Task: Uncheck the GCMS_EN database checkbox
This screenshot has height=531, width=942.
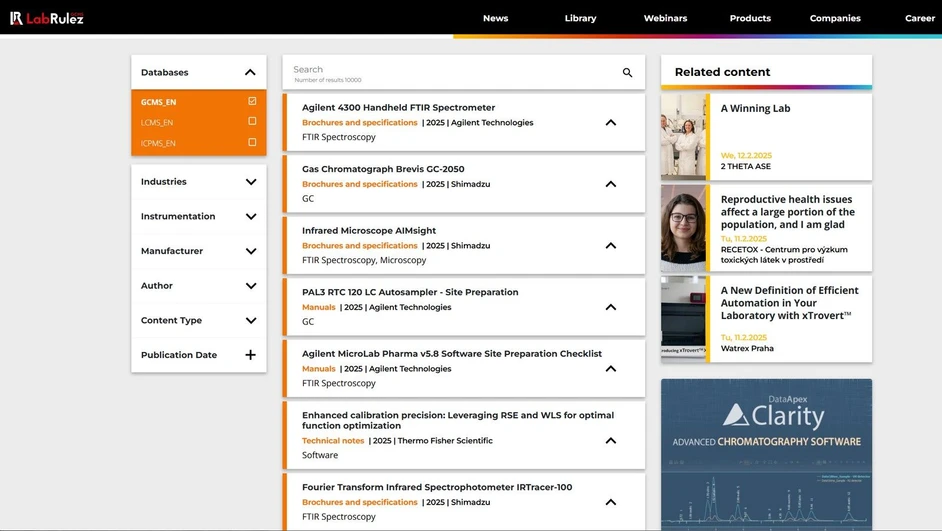Action: coord(252,101)
